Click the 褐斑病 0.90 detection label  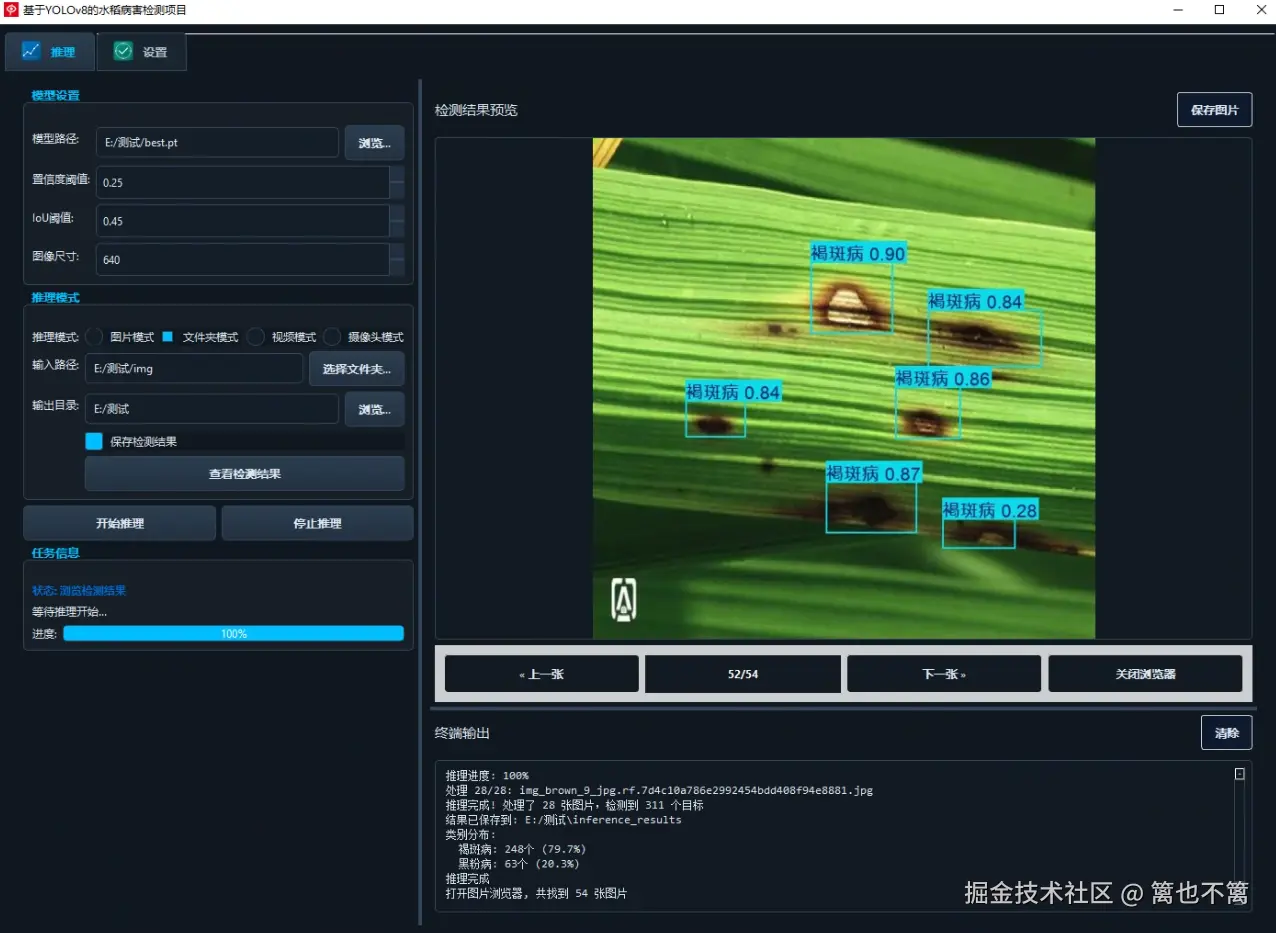pos(858,254)
